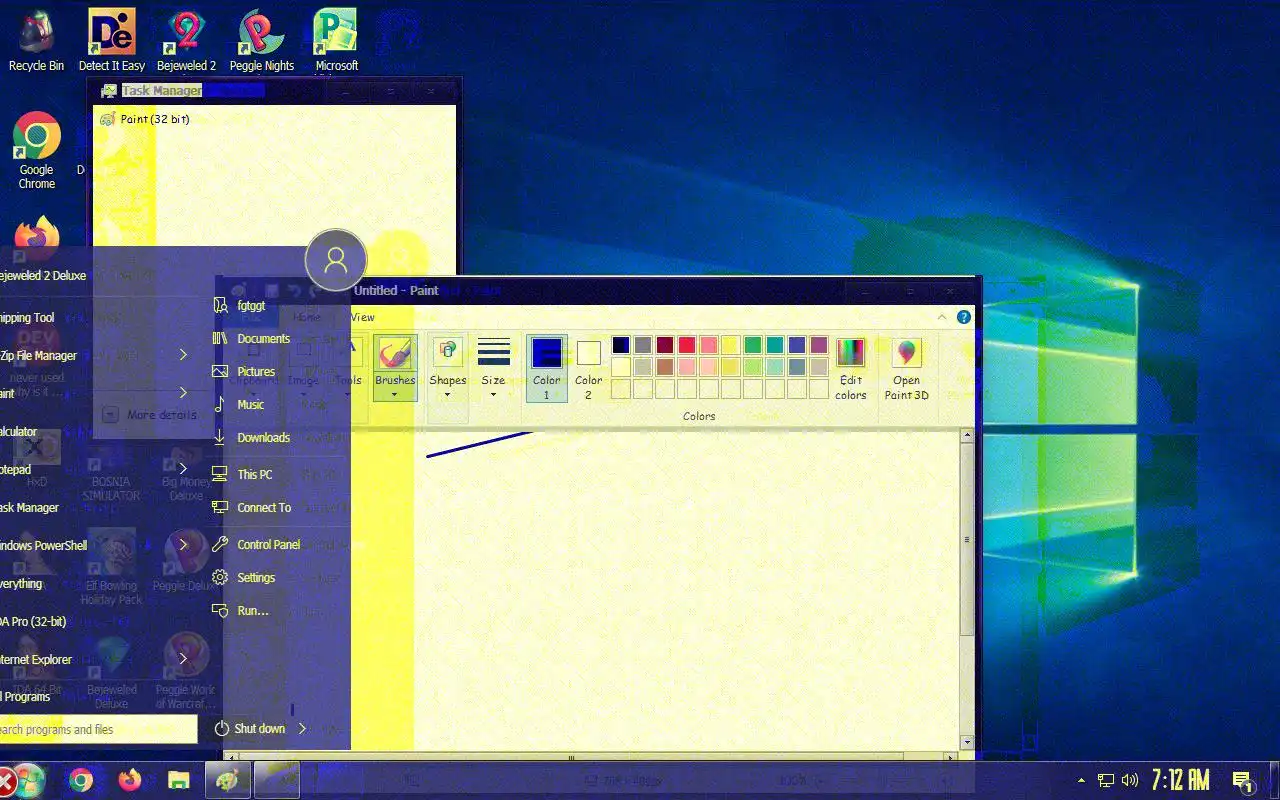Open the network tray icon
This screenshot has height=800, width=1280.
pos(1106,780)
